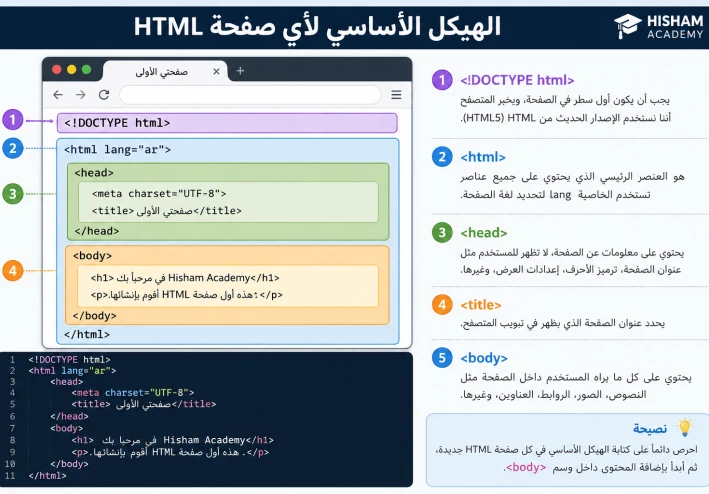Image resolution: width=709 pixels, height=494 pixels.
Task: Click line 10 </body> in the code editor
Action: 69,464
